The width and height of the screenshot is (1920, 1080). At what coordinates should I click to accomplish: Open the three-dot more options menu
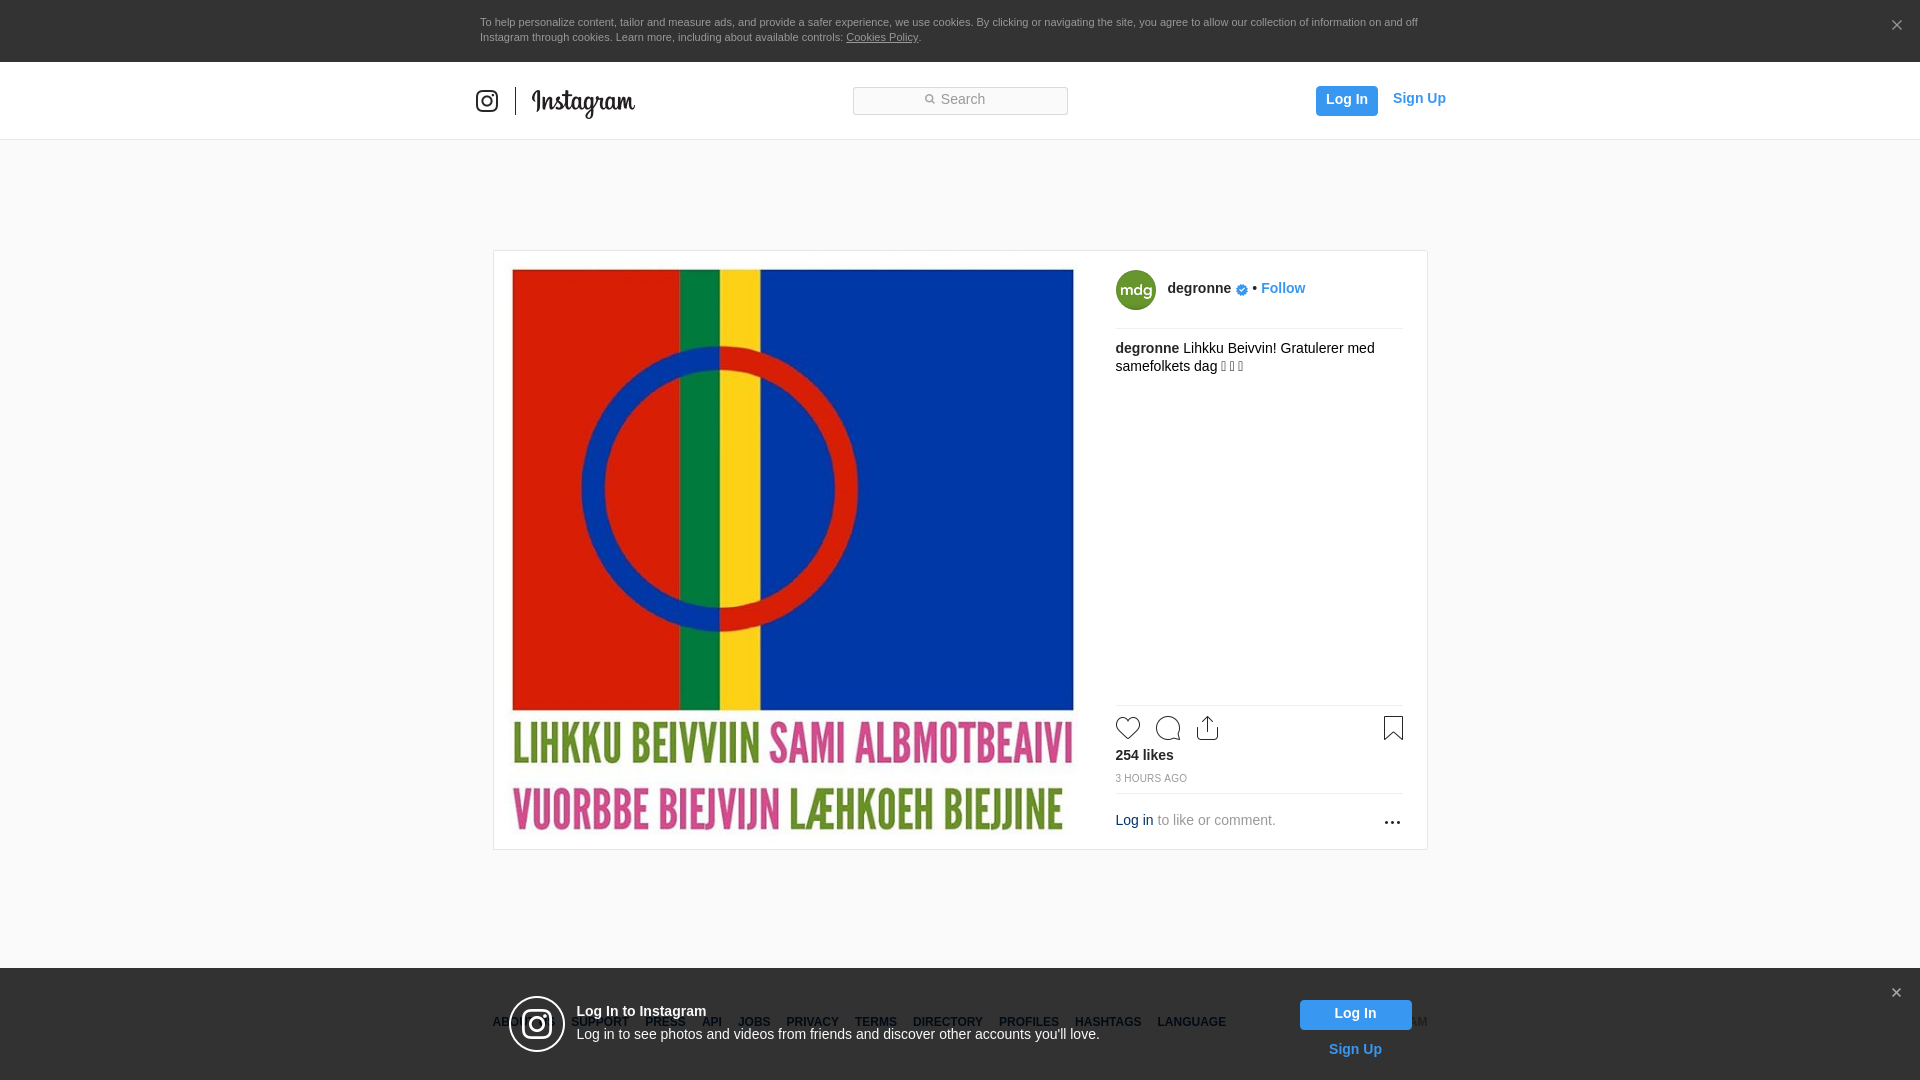[1392, 822]
